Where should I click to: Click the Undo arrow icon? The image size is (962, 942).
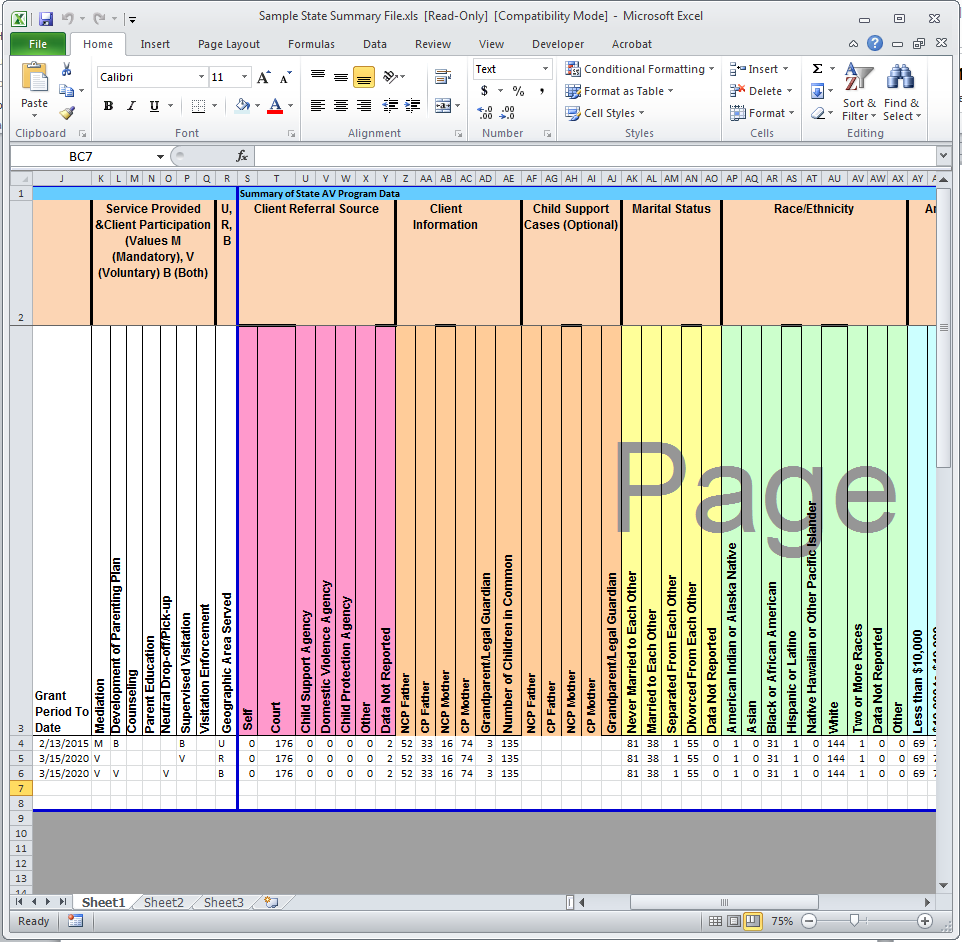(x=67, y=18)
